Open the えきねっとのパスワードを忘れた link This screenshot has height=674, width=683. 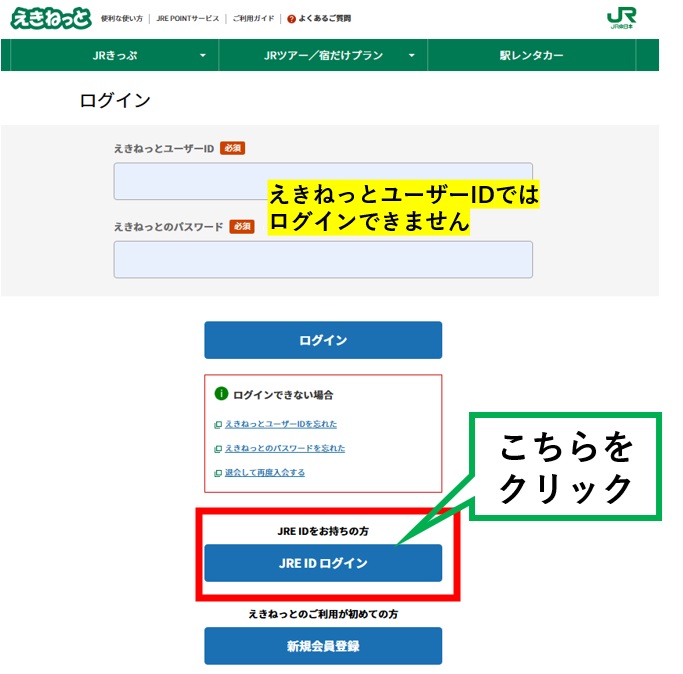click(285, 449)
